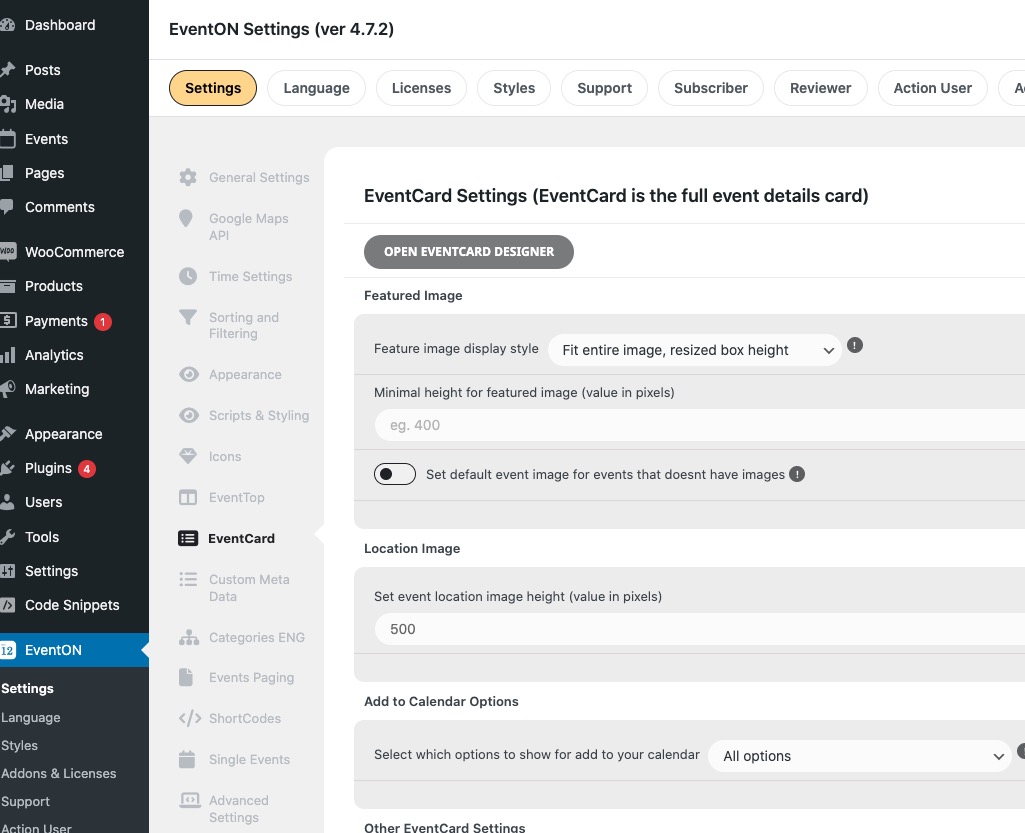Click the Users person icon

pos(7,502)
